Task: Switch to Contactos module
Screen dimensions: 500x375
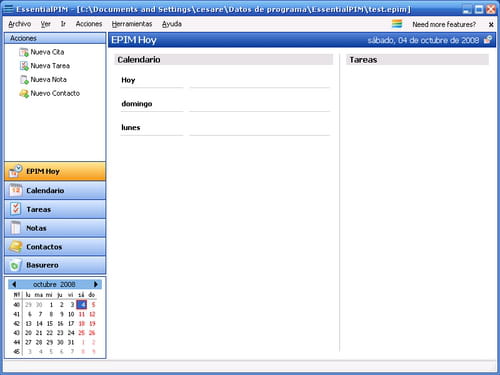Action: point(55,247)
